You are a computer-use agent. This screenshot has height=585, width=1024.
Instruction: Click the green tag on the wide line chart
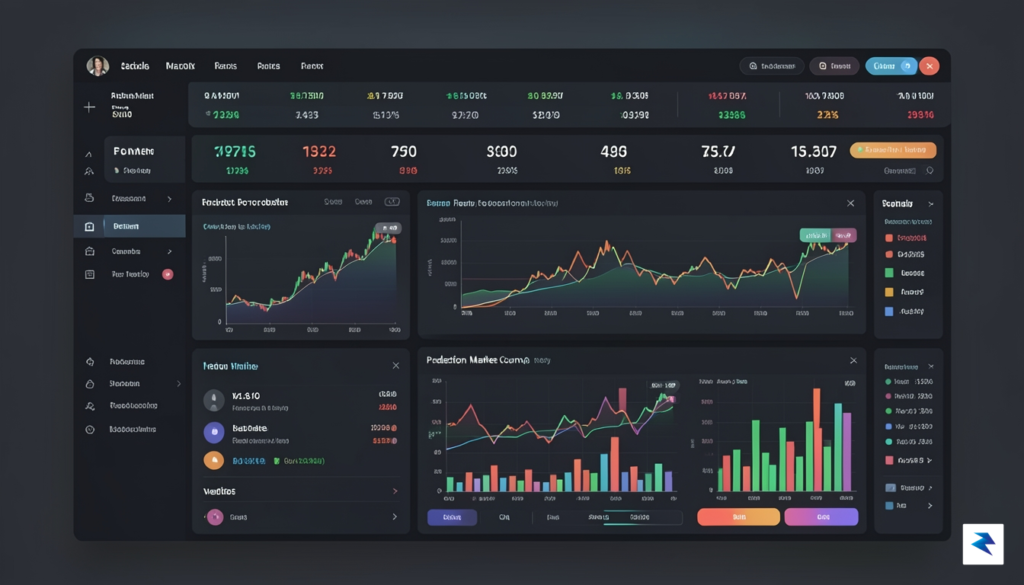point(815,235)
